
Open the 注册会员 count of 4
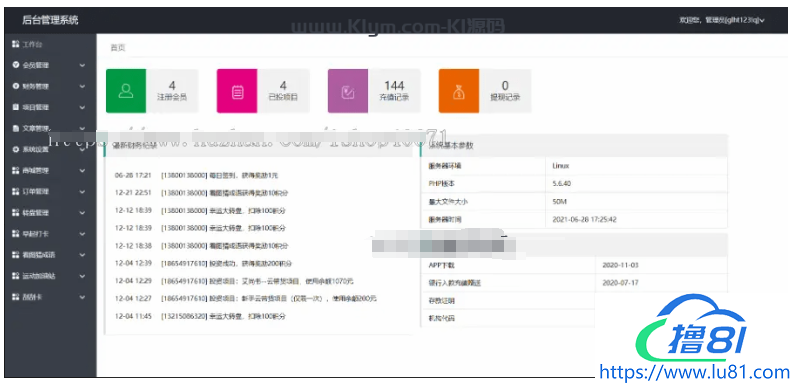[x=172, y=86]
